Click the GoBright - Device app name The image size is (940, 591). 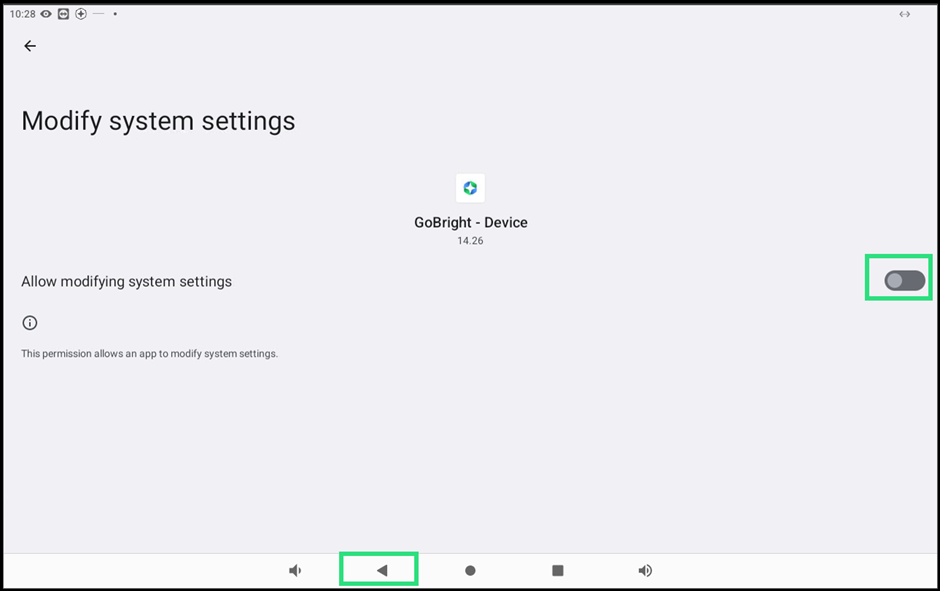(x=471, y=222)
